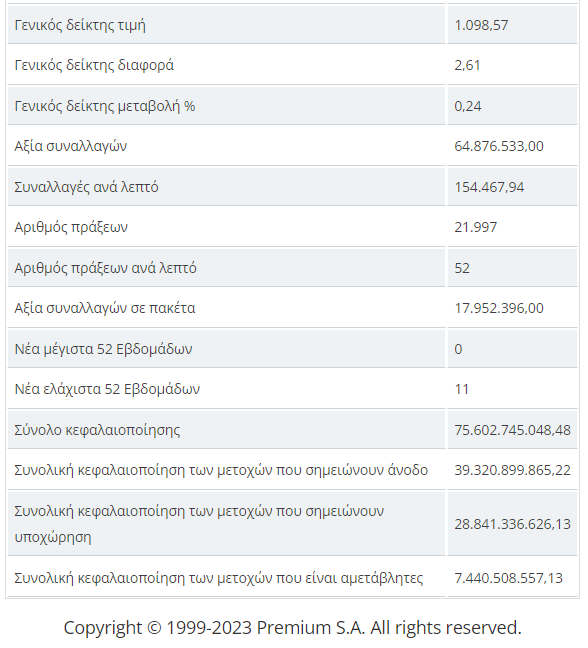588x648 pixels.
Task: Select the 21.997 trades value
Action: coord(476,227)
